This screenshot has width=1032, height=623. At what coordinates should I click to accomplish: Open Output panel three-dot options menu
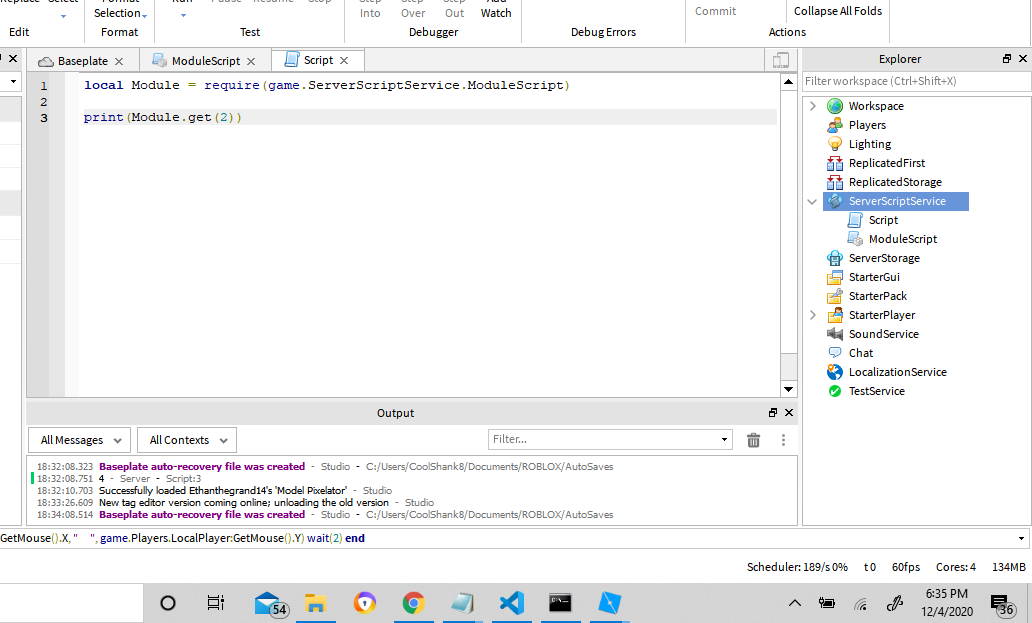783,440
